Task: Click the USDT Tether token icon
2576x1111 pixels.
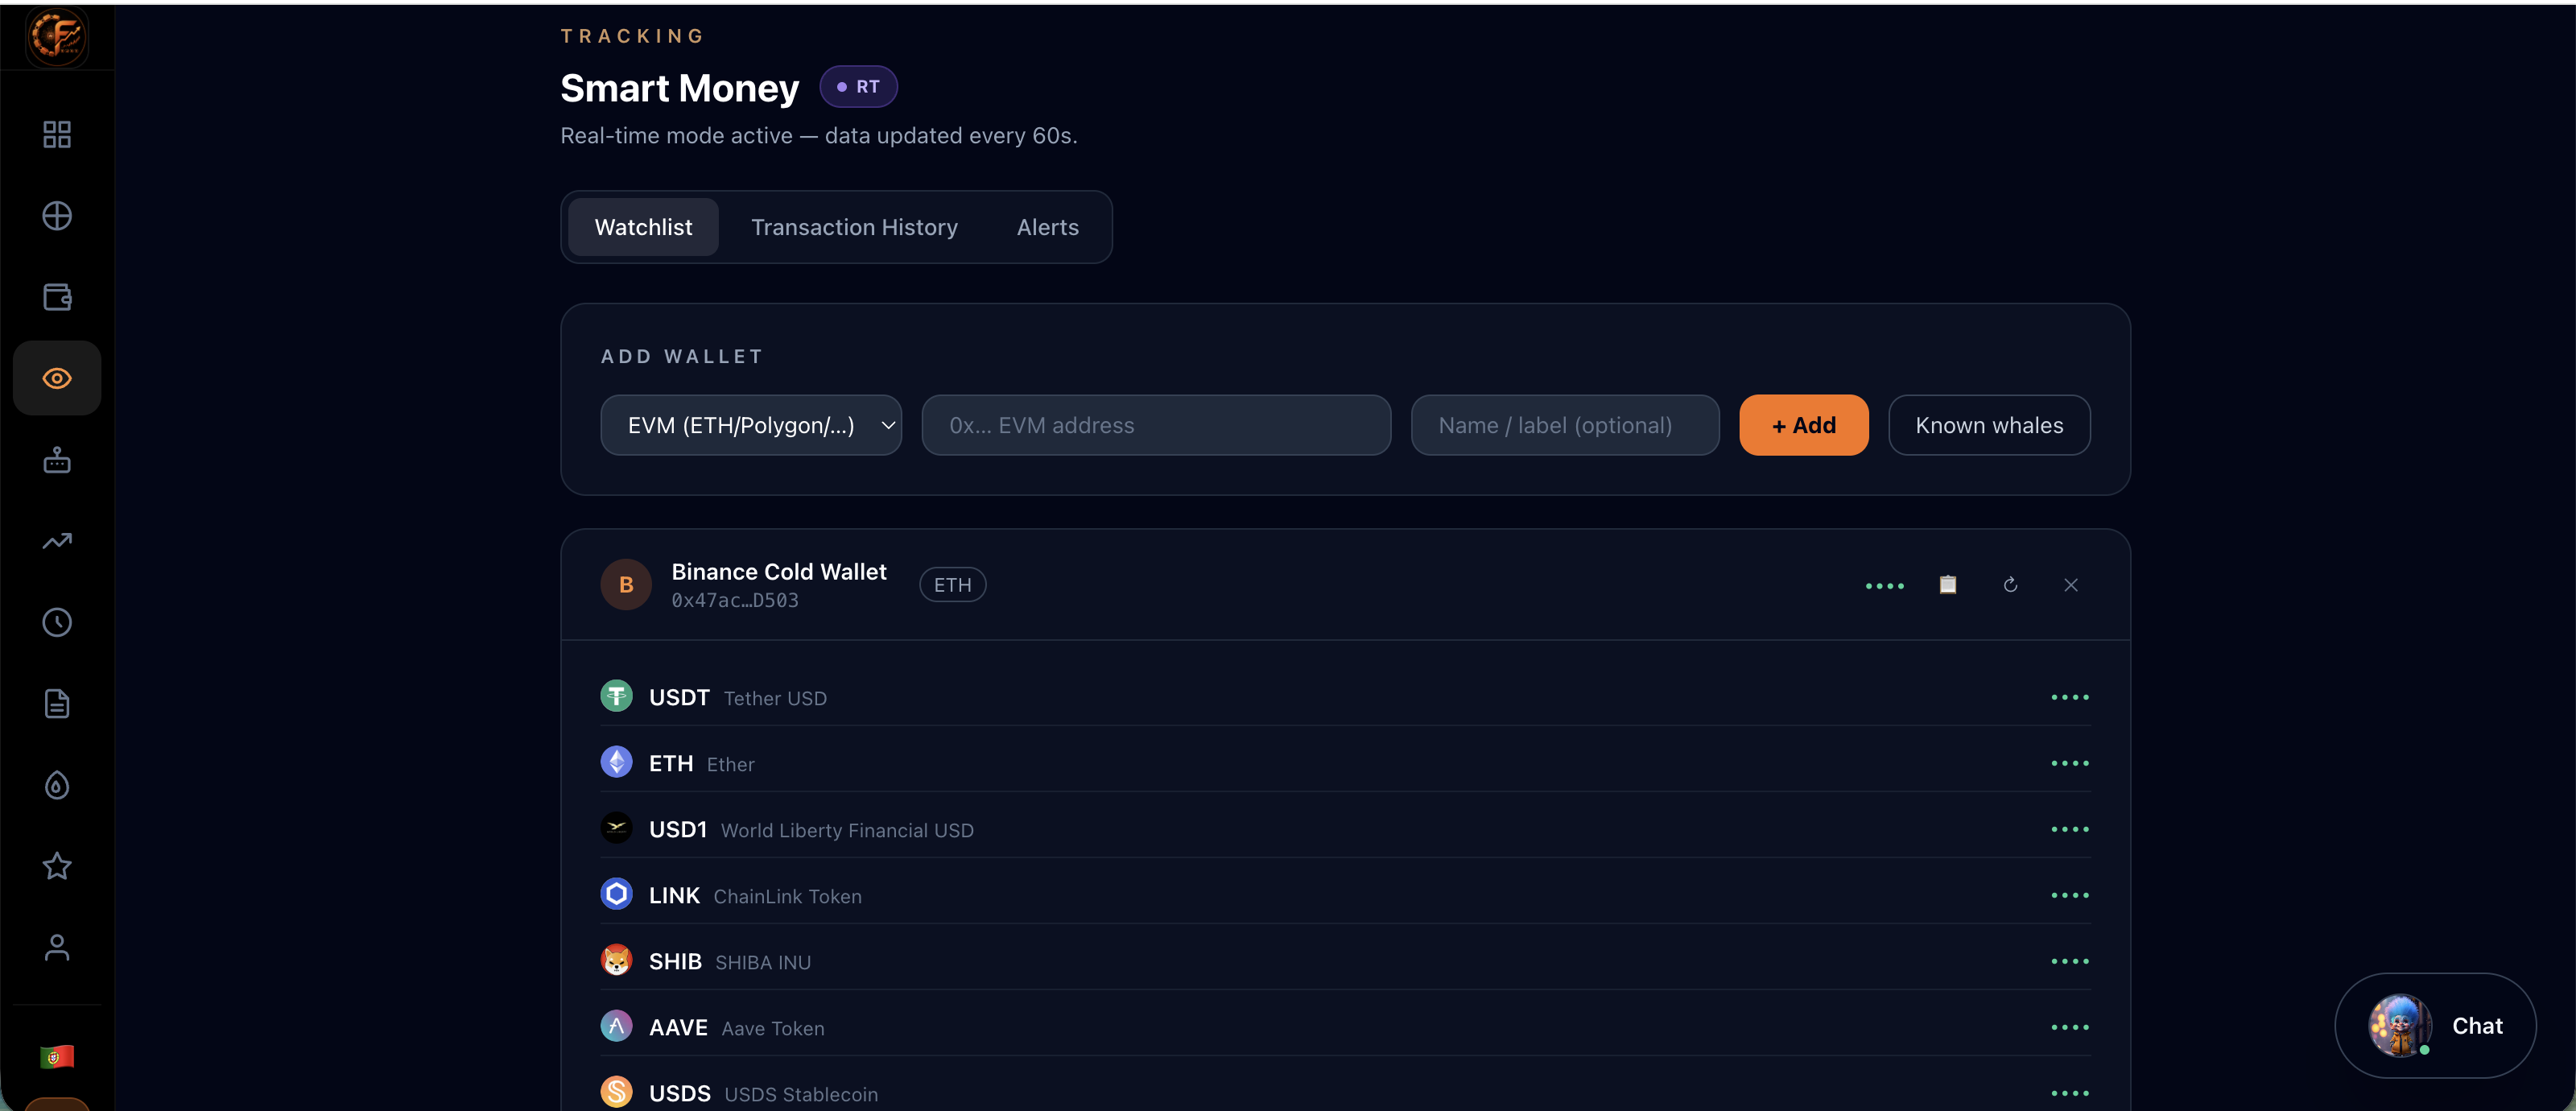Action: (x=616, y=696)
